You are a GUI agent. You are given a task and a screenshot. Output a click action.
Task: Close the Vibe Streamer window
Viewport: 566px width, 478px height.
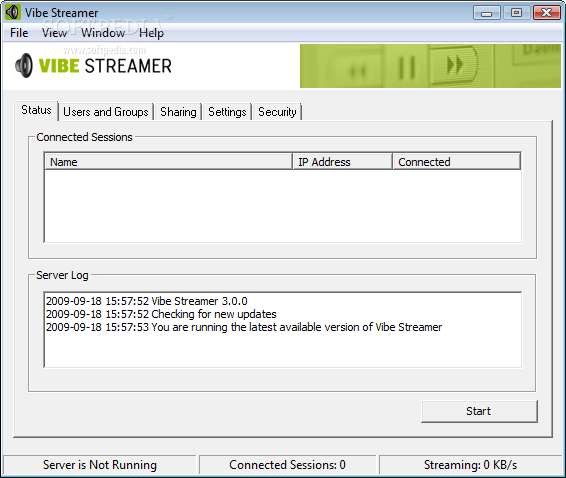pos(547,13)
